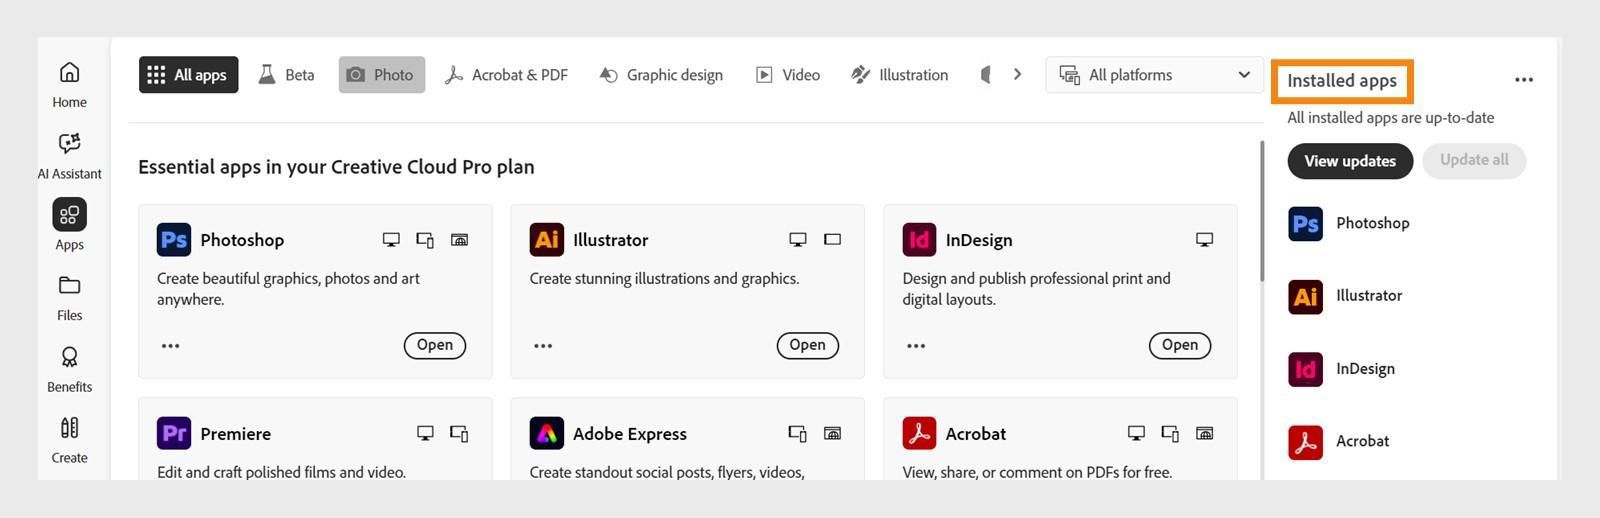Screen dimensions: 1600x518
Task: Open the Installed apps panel options menu
Action: tap(1524, 80)
